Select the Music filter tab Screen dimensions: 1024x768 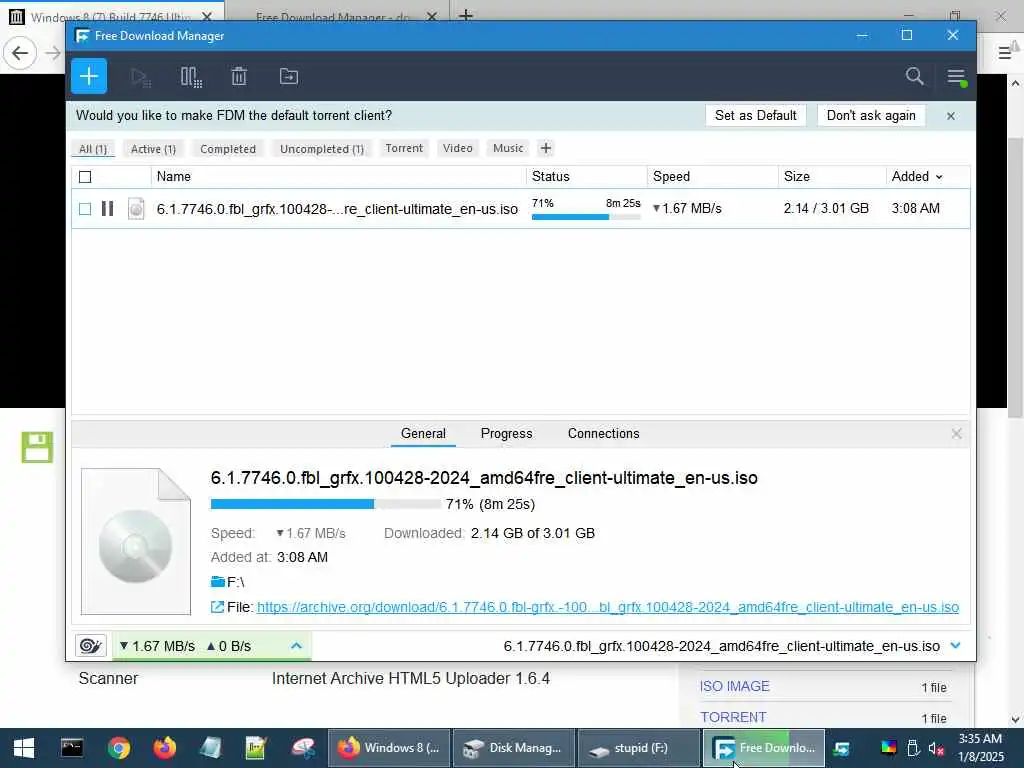(508, 148)
